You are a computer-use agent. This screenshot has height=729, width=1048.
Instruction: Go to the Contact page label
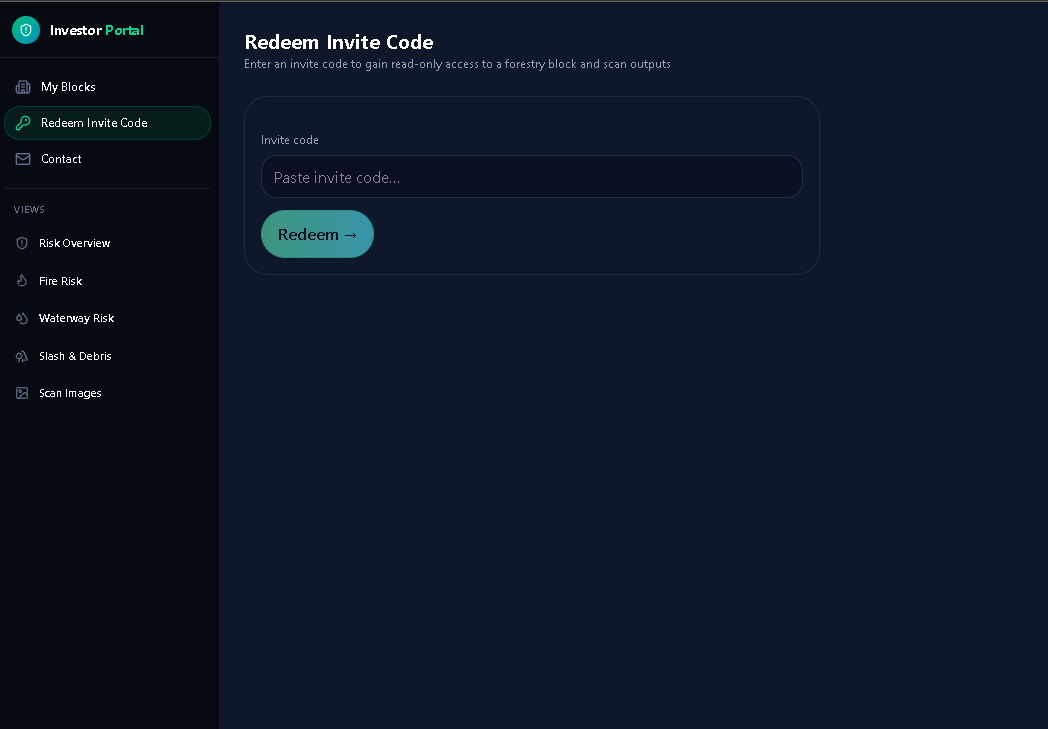61,159
